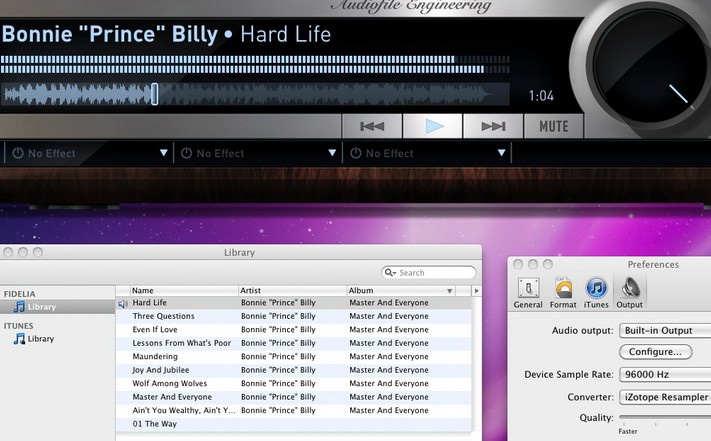711x441 pixels.
Task: Click the Search field in Library window
Action: click(429, 272)
